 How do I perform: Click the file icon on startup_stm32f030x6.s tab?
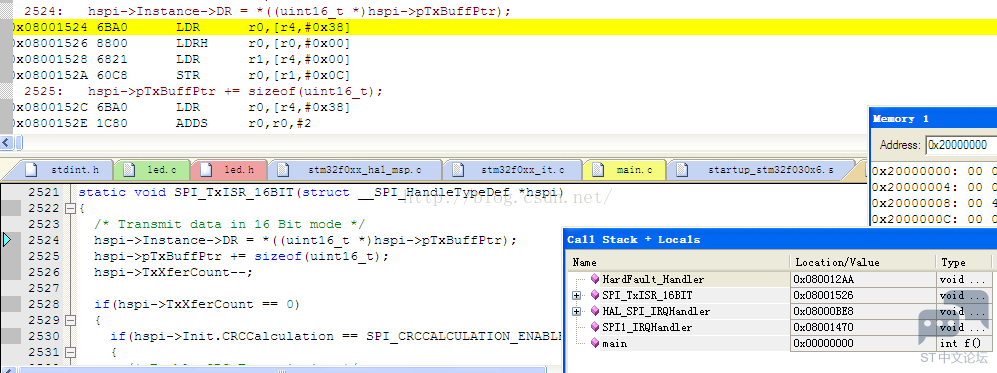click(682, 170)
